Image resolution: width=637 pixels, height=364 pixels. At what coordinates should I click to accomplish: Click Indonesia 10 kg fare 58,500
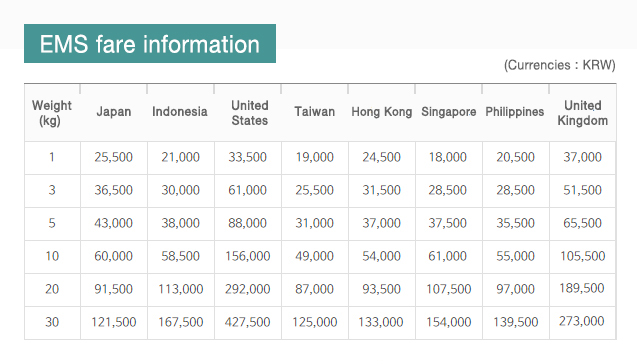coord(180,256)
